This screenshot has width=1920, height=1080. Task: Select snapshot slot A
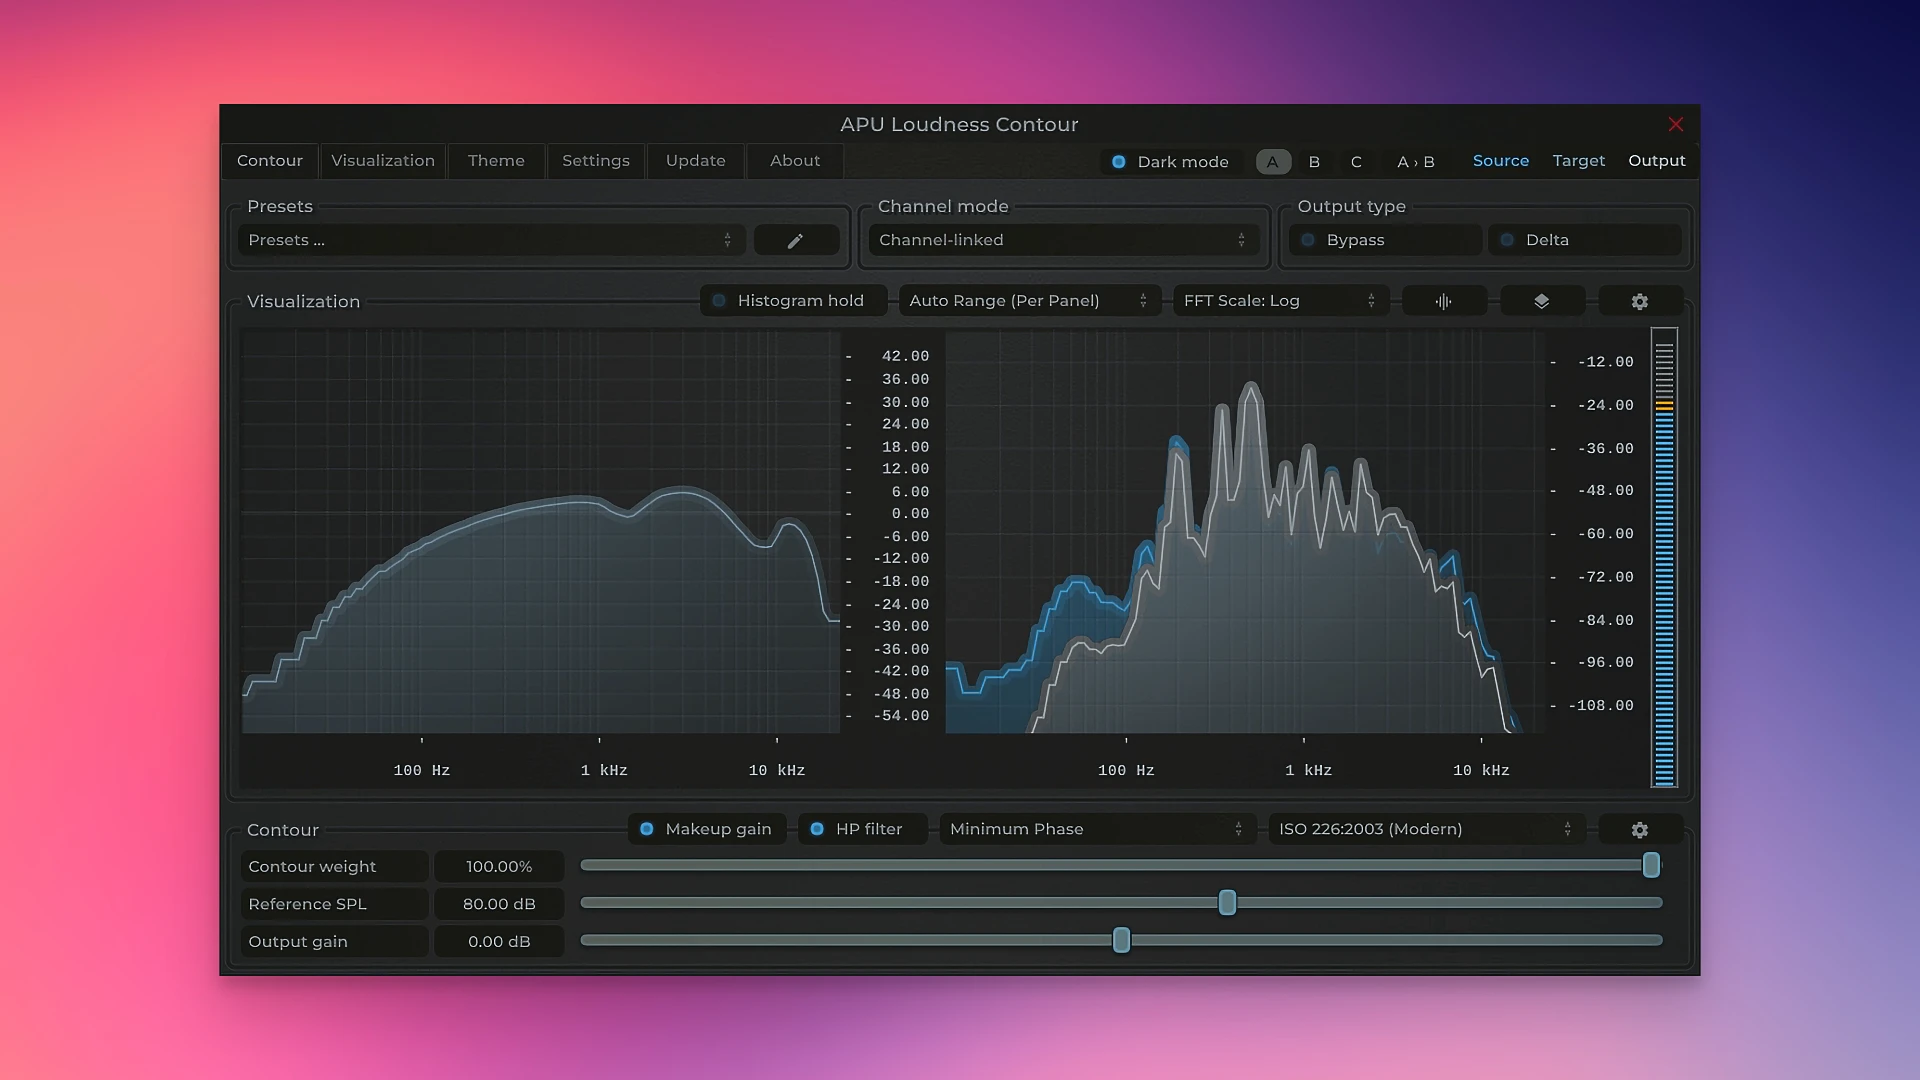tap(1272, 161)
